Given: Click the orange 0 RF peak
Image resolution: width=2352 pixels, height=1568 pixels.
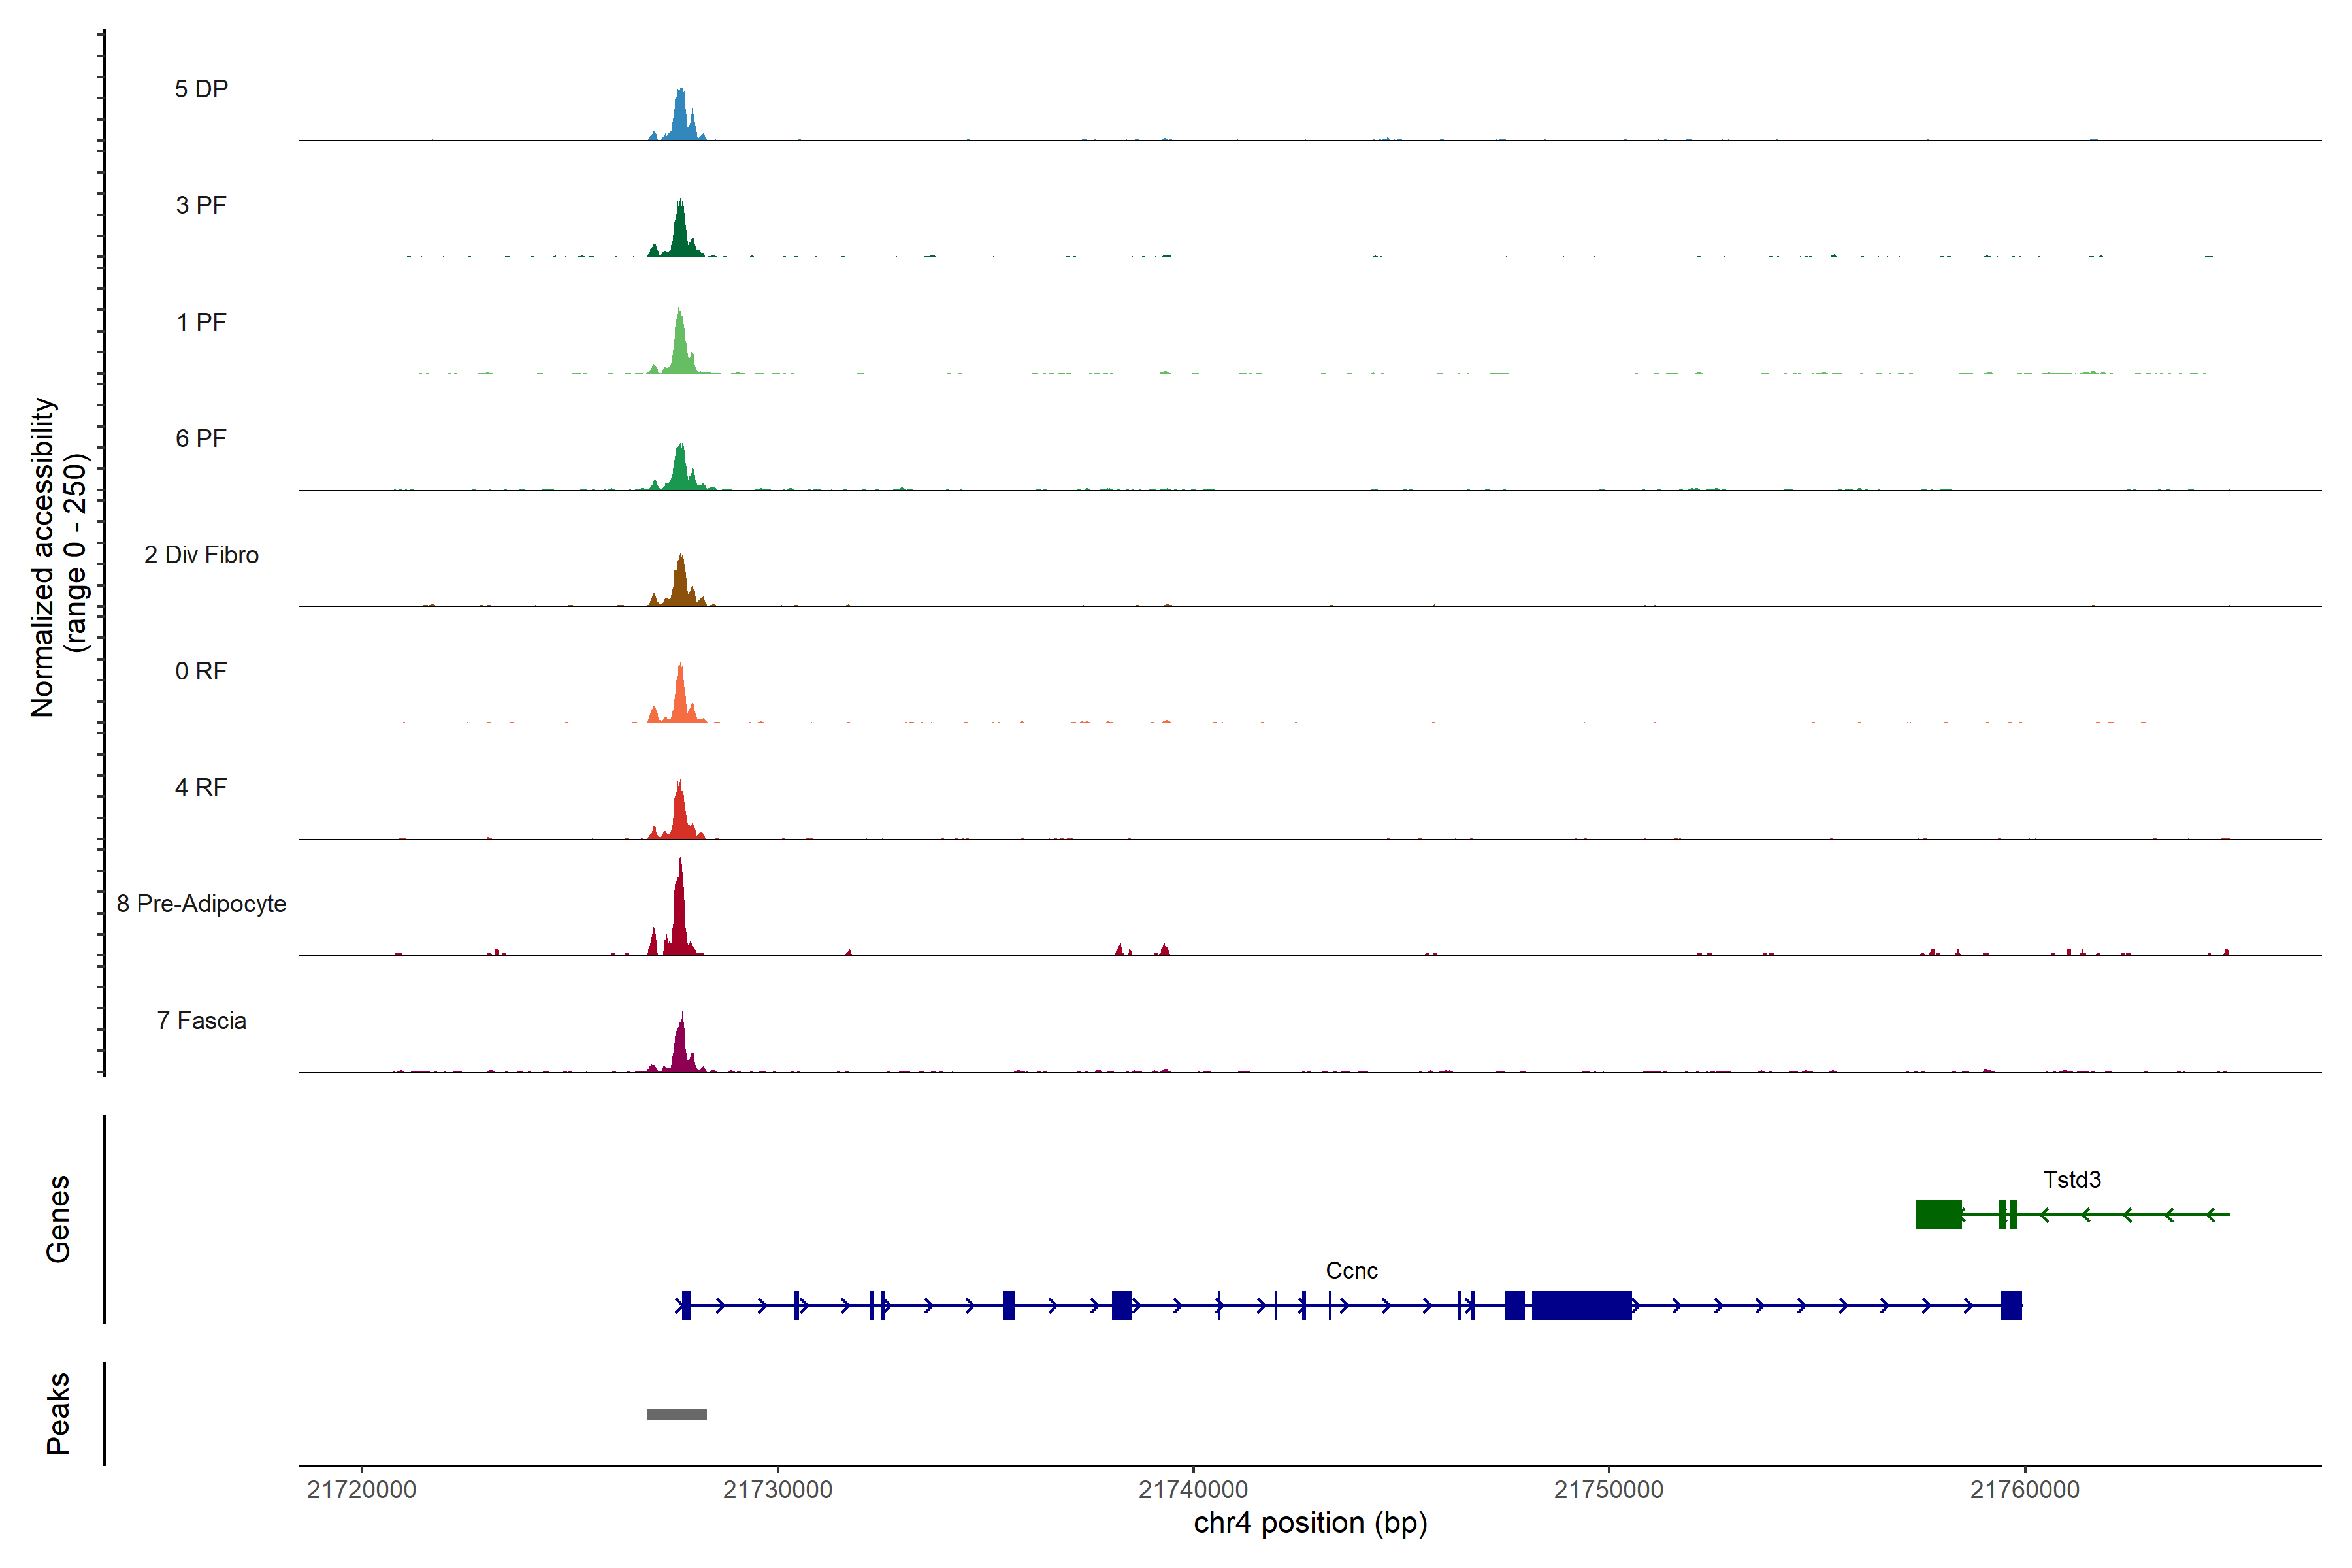Looking at the screenshot, I should tap(680, 700).
